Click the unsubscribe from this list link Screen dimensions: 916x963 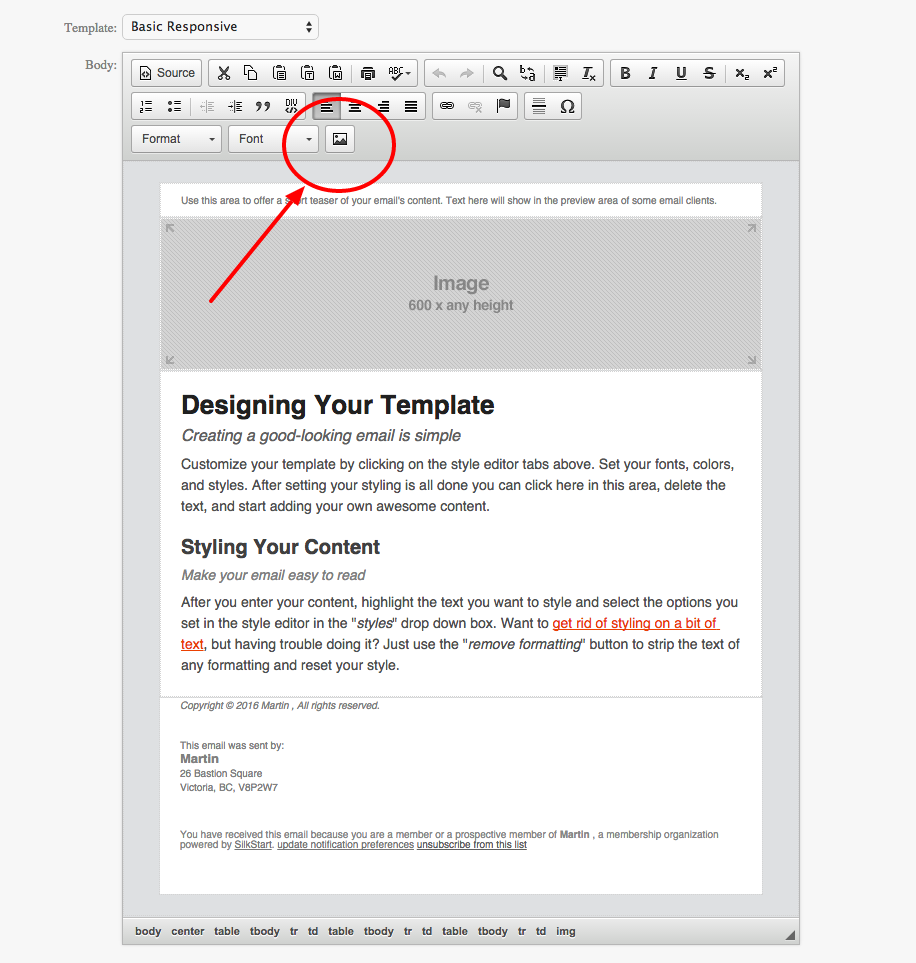471,845
